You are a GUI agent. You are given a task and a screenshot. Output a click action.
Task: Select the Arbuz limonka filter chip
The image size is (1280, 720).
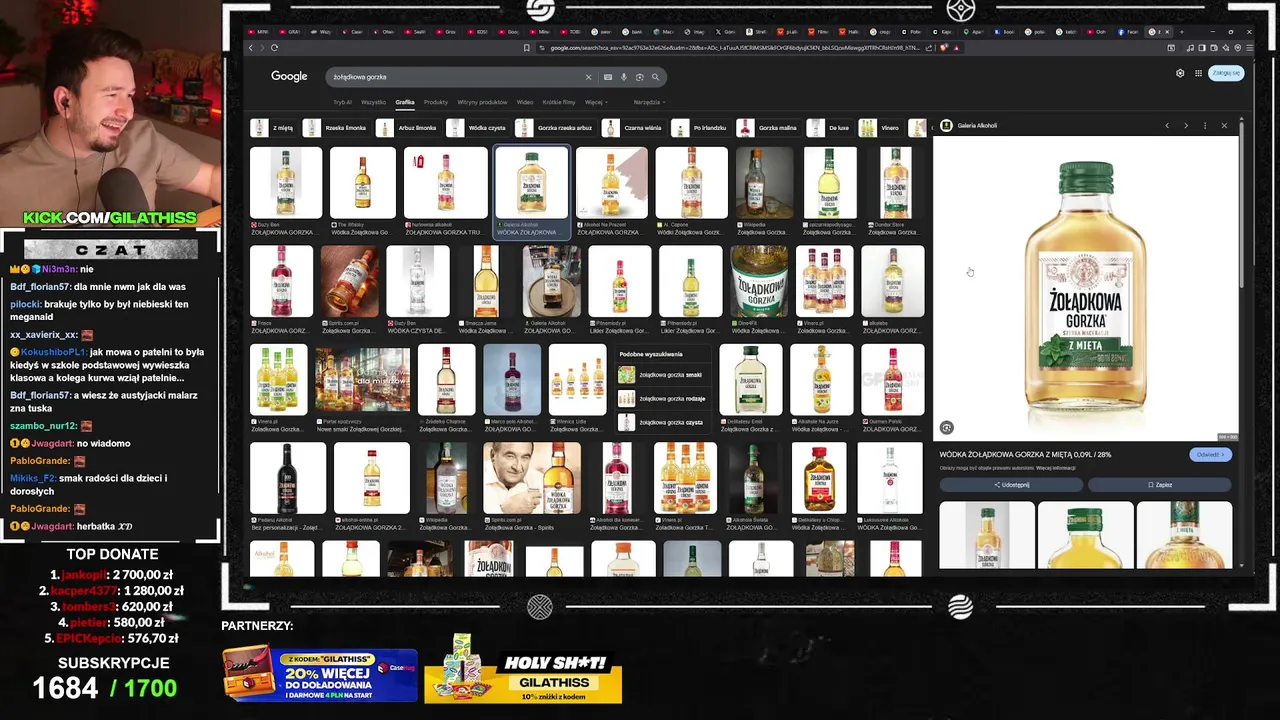[x=407, y=128]
